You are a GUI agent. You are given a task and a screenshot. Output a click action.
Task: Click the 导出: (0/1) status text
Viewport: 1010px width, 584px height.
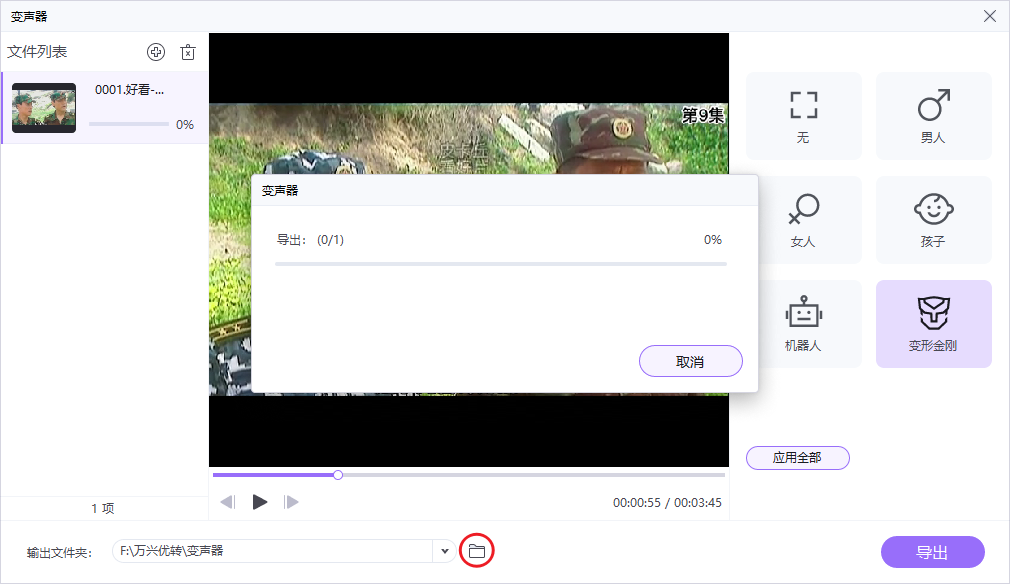coord(310,240)
